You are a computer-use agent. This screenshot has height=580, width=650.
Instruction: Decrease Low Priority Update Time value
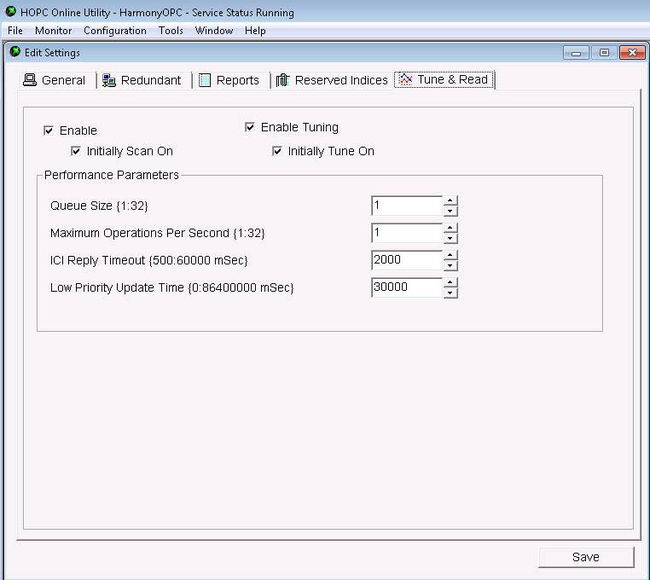(450, 293)
